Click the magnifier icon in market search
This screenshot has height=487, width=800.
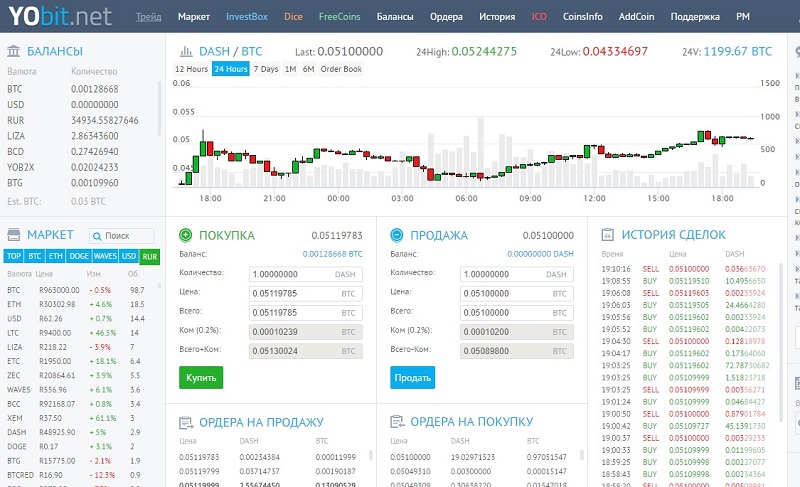97,236
